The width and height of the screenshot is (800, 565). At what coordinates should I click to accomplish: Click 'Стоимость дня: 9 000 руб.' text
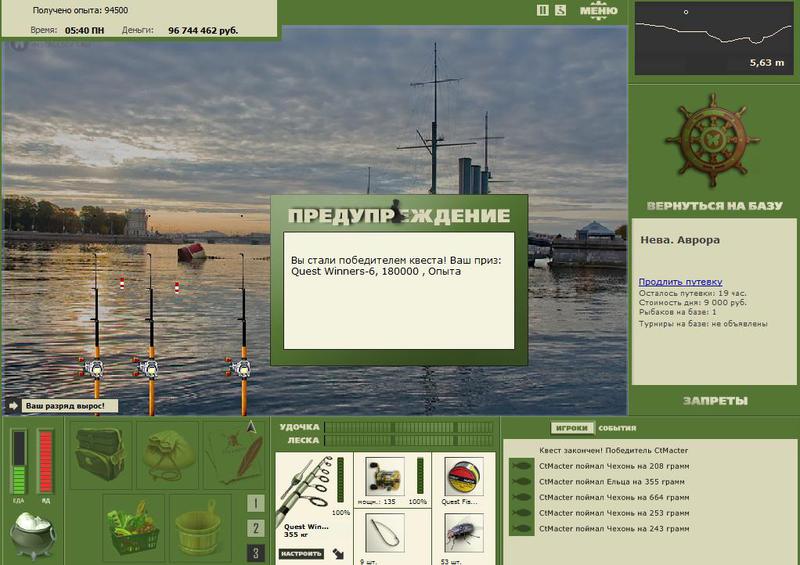pos(692,303)
